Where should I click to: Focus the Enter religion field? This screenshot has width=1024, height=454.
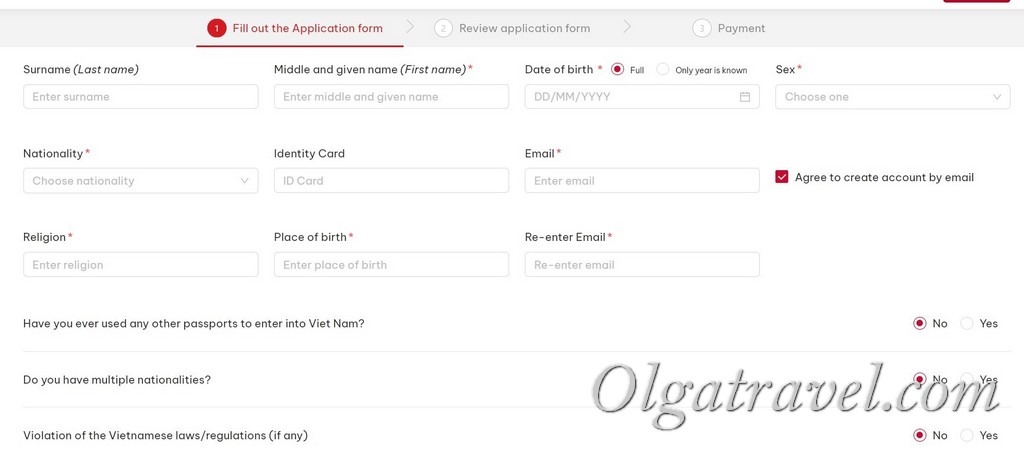tap(140, 265)
